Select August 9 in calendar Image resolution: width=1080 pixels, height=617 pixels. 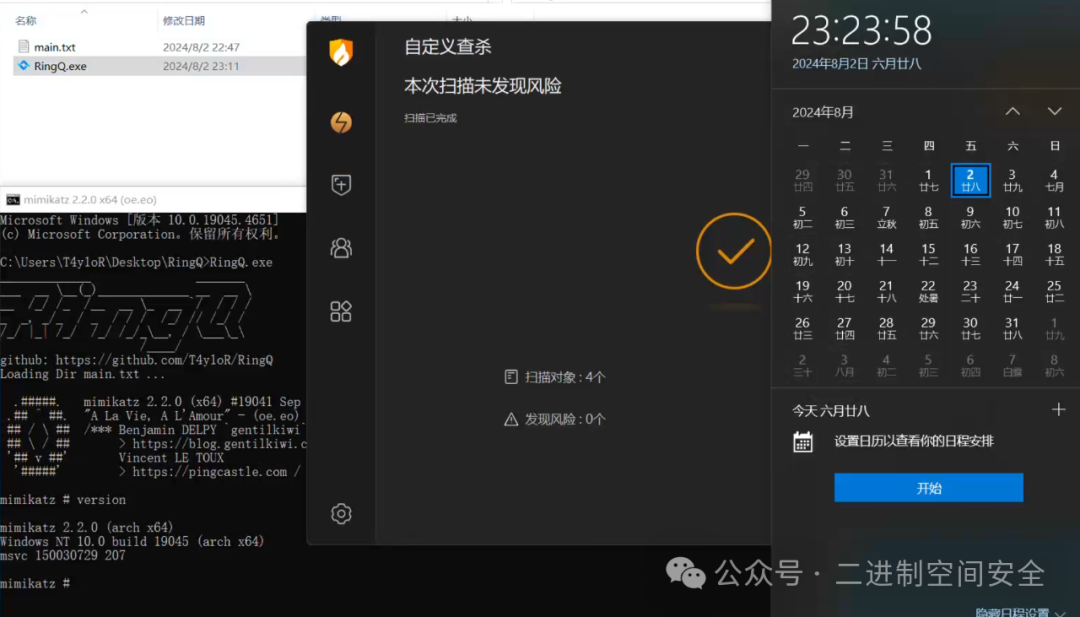click(x=970, y=217)
